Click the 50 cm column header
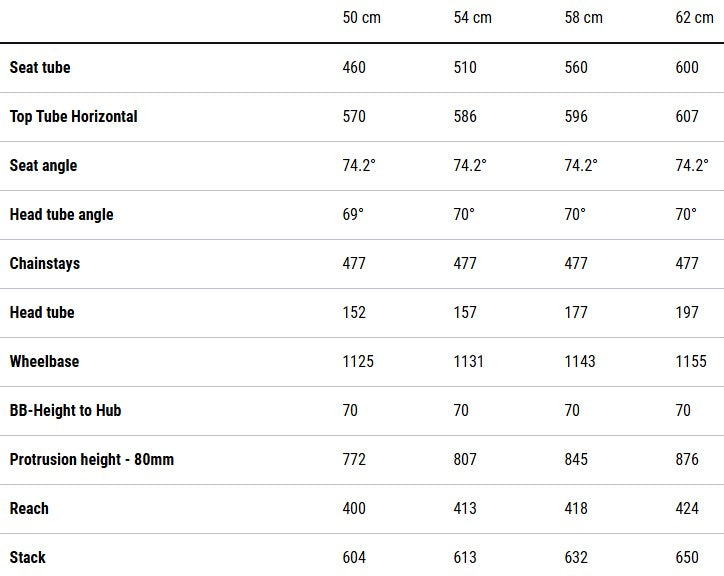Viewport: 724px width, 576px height. (x=361, y=18)
